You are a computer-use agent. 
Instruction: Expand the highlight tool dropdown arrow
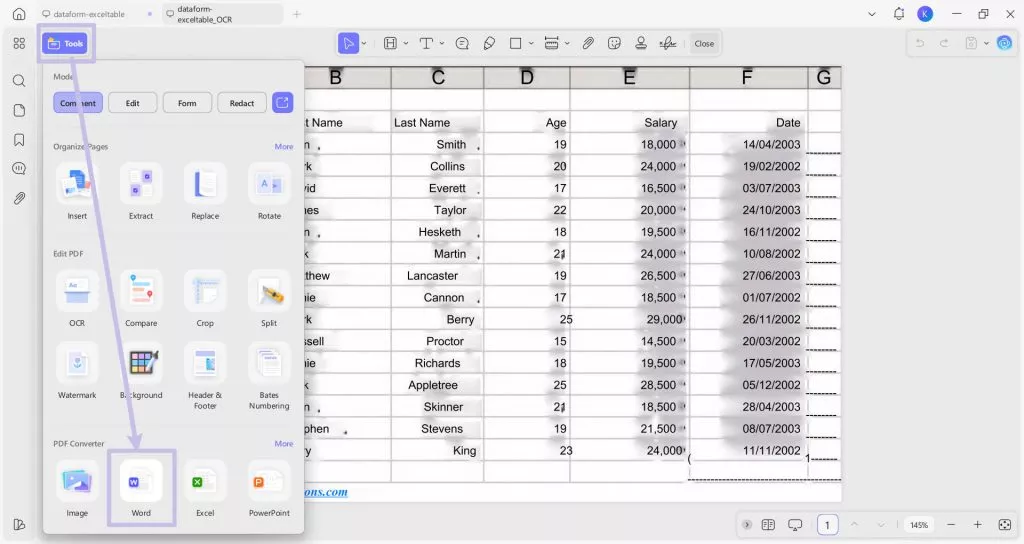coord(406,44)
